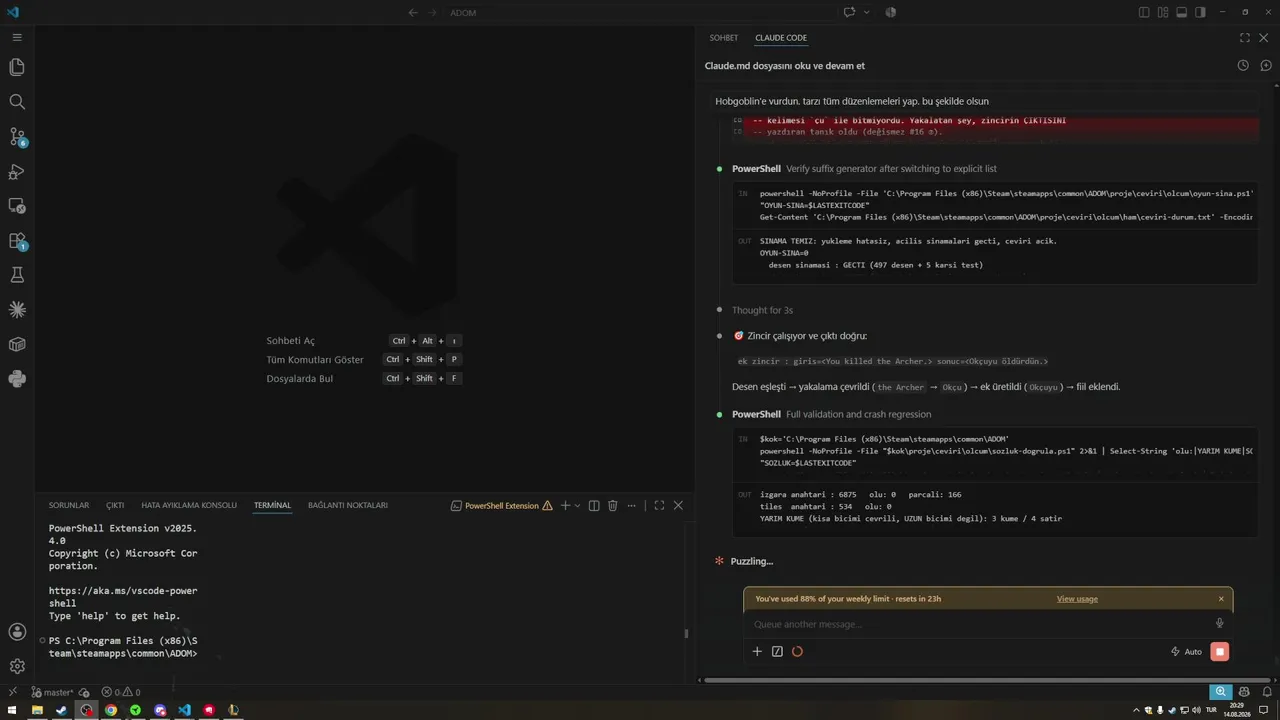Open Customize Layout options
Viewport: 1280px width, 720px height.
point(1163,12)
